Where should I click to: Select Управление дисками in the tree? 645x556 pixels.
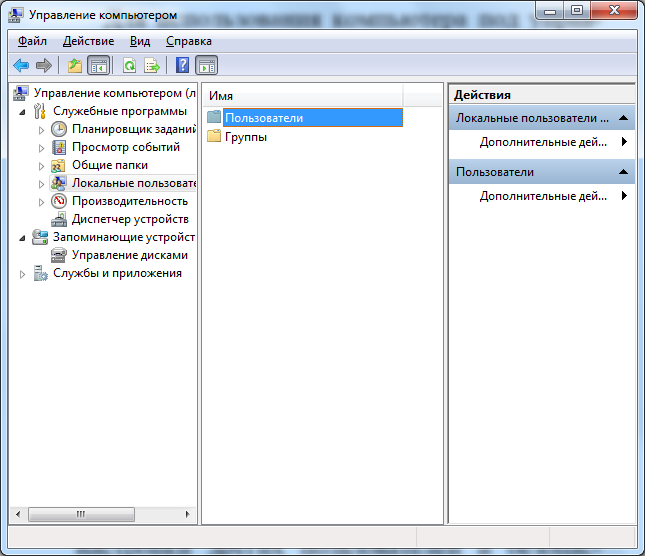point(130,255)
